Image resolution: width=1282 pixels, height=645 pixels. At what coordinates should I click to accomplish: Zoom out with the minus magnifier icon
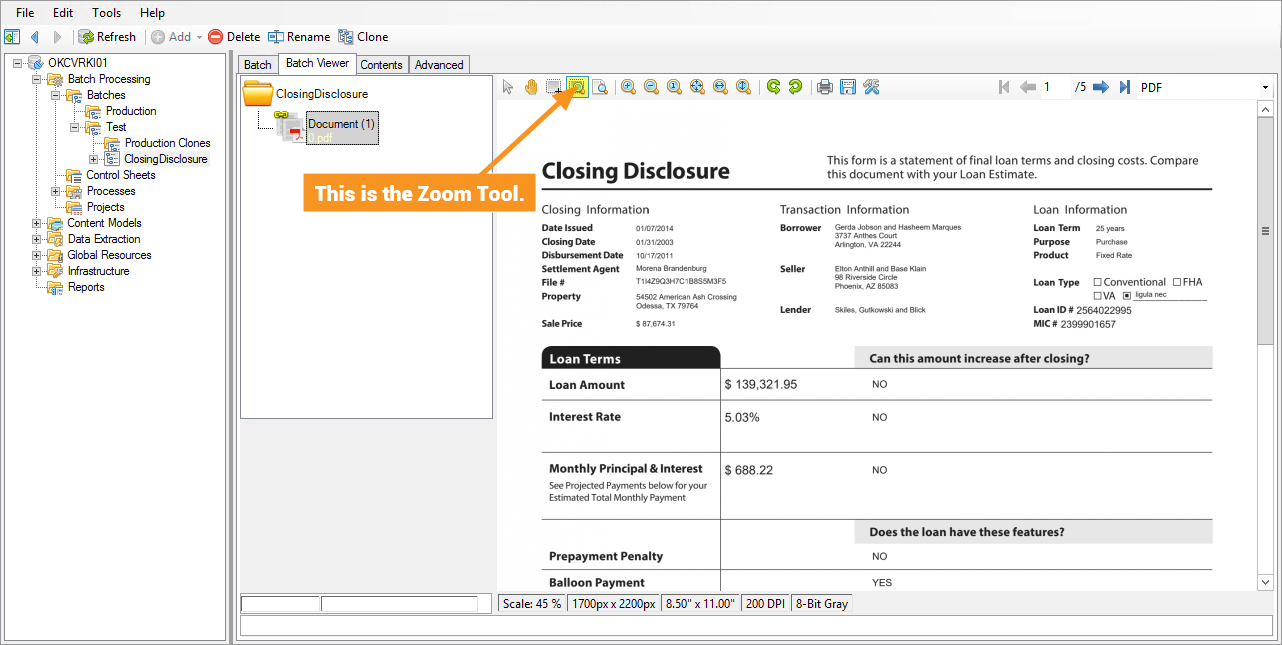click(x=651, y=87)
